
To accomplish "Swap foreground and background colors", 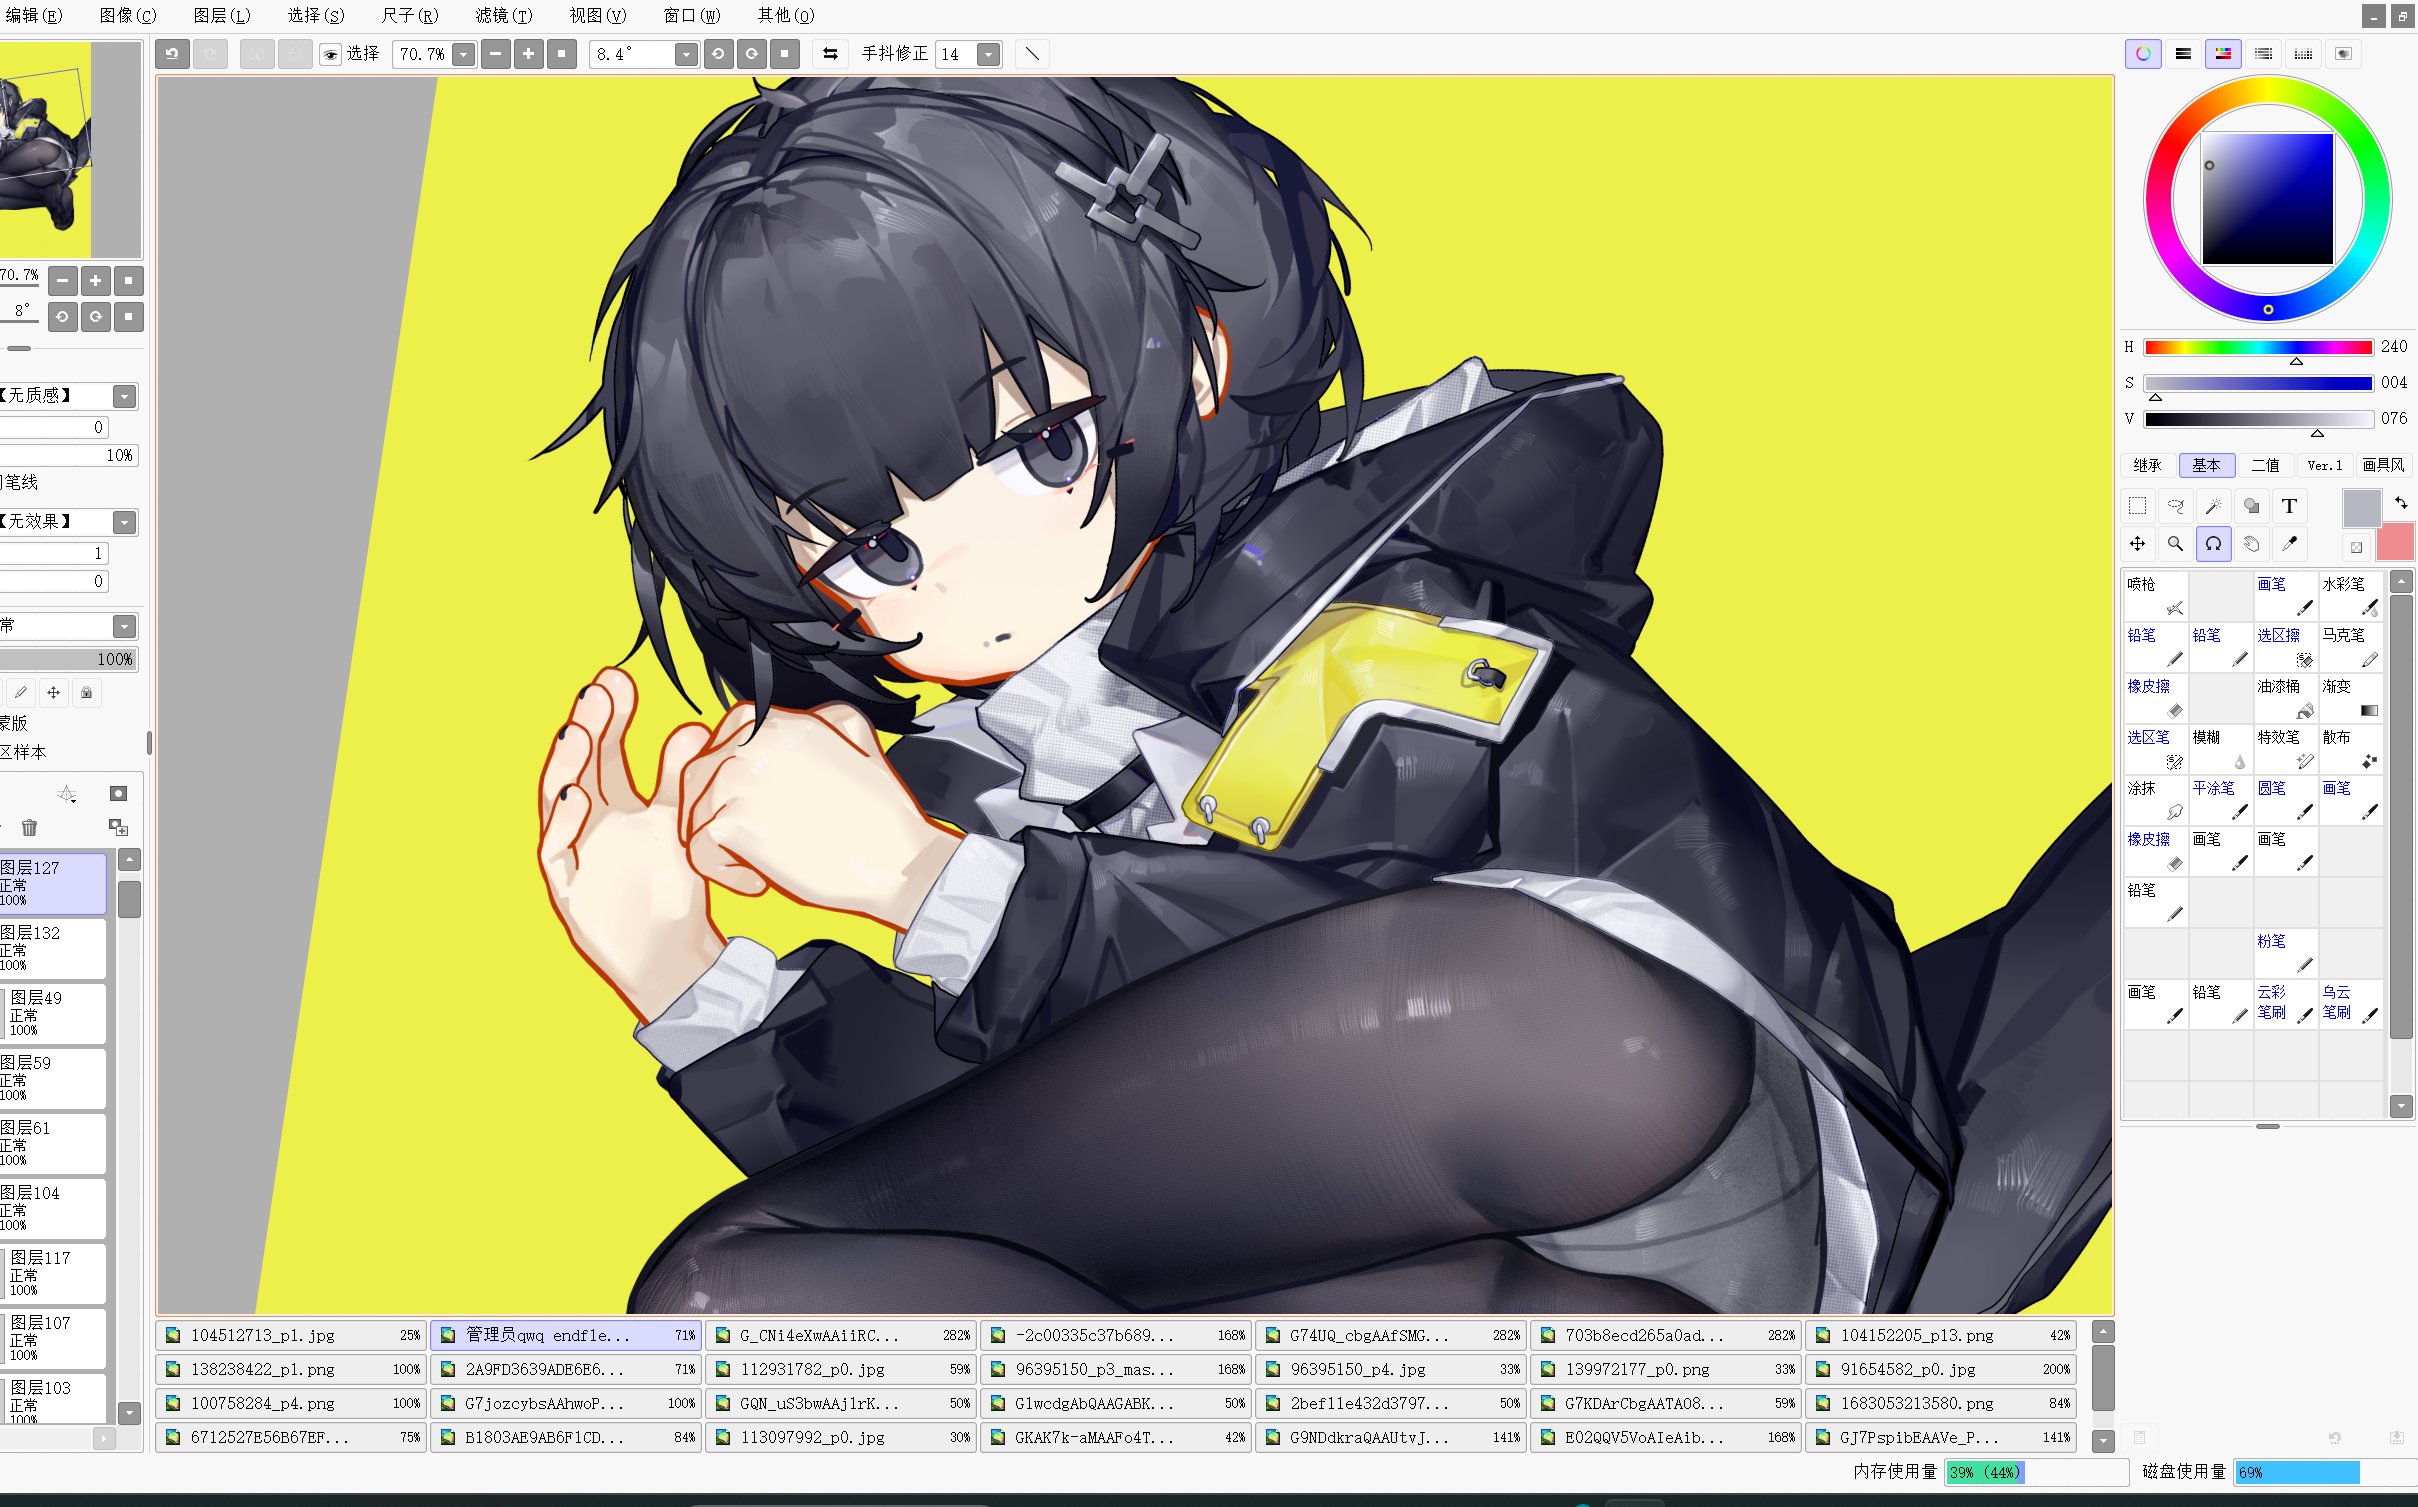I will [2401, 503].
